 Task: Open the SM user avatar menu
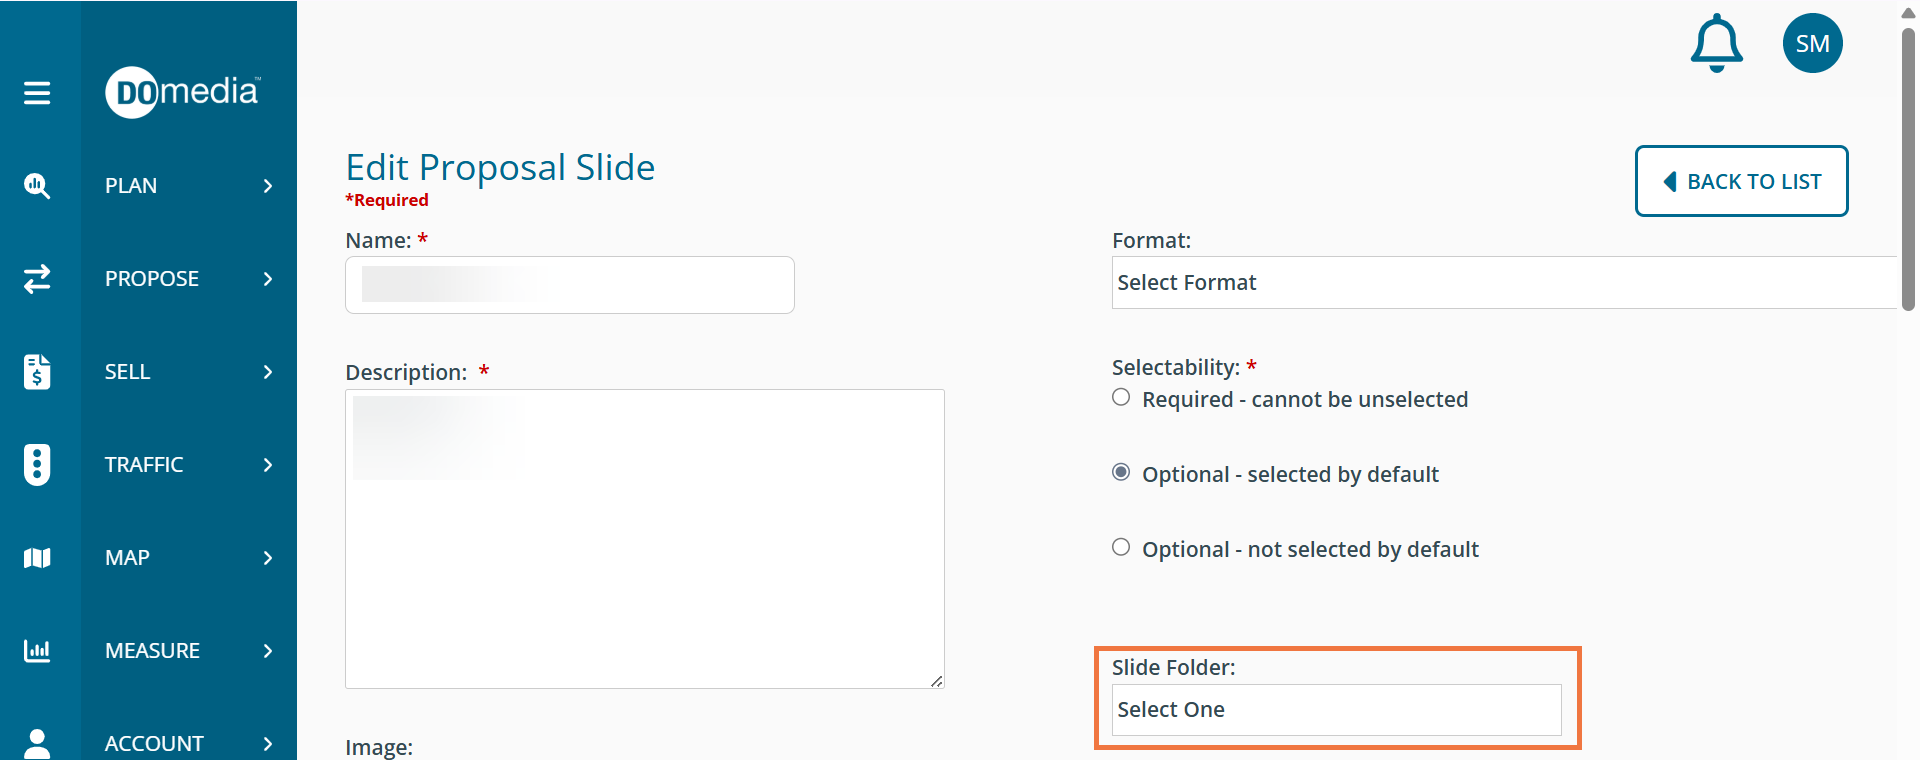pyautogui.click(x=1812, y=43)
